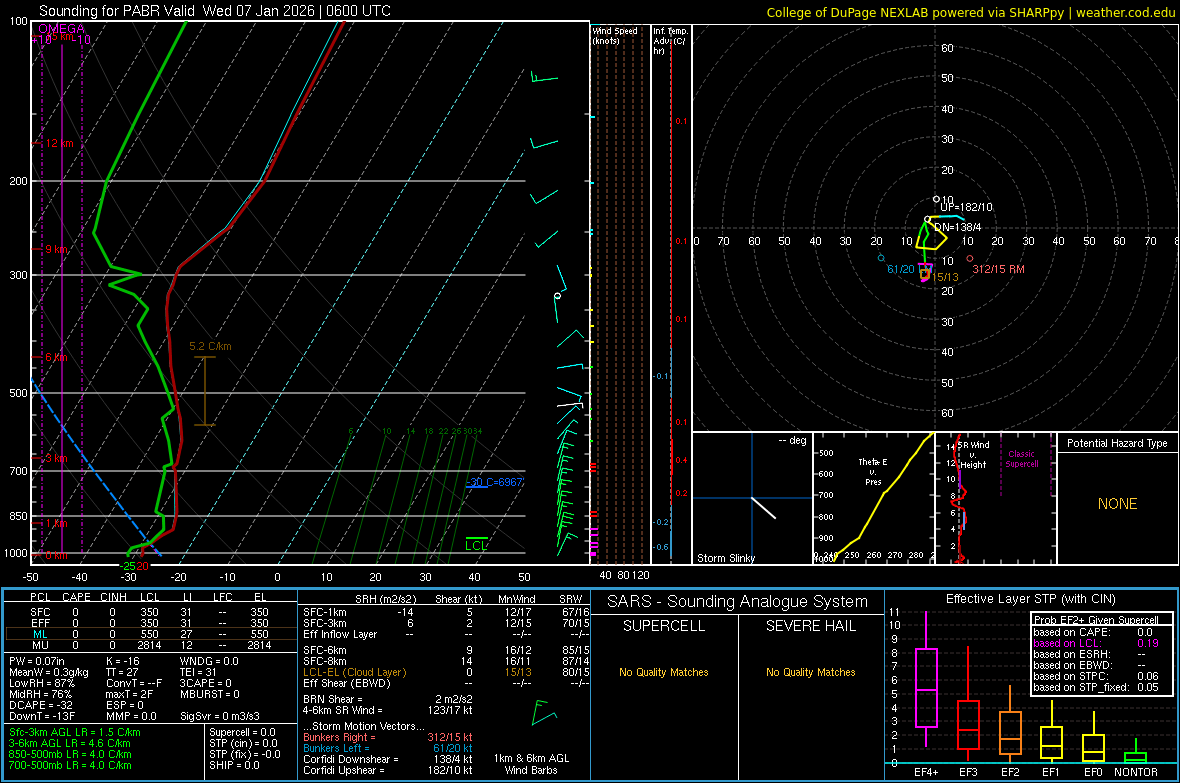Image resolution: width=1180 pixels, height=783 pixels.
Task: Select the magenta OMEGA label
Action: (62, 29)
